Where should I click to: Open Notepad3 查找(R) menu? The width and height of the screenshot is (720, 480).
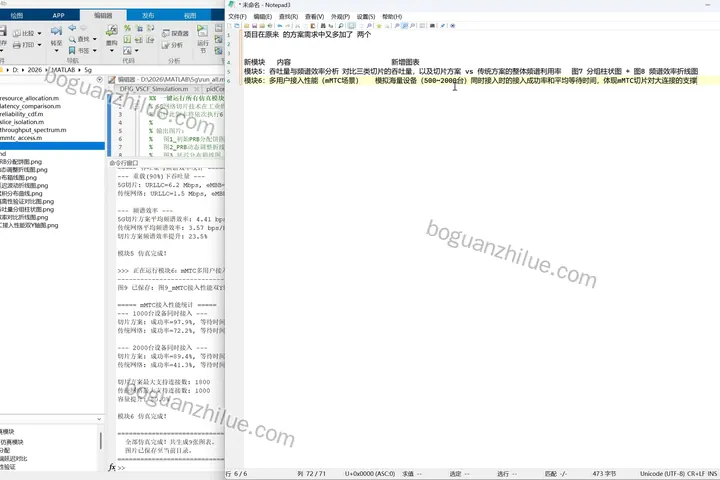pyautogui.click(x=288, y=17)
